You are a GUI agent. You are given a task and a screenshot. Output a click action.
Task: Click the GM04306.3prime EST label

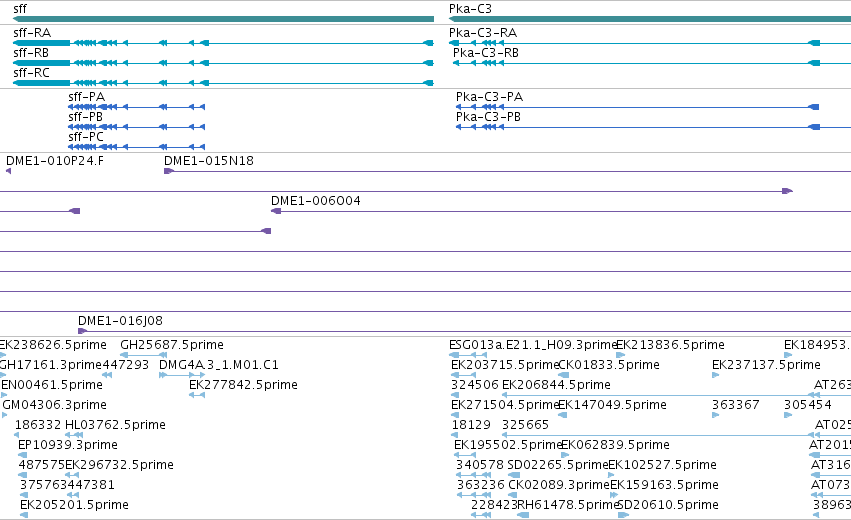point(54,405)
